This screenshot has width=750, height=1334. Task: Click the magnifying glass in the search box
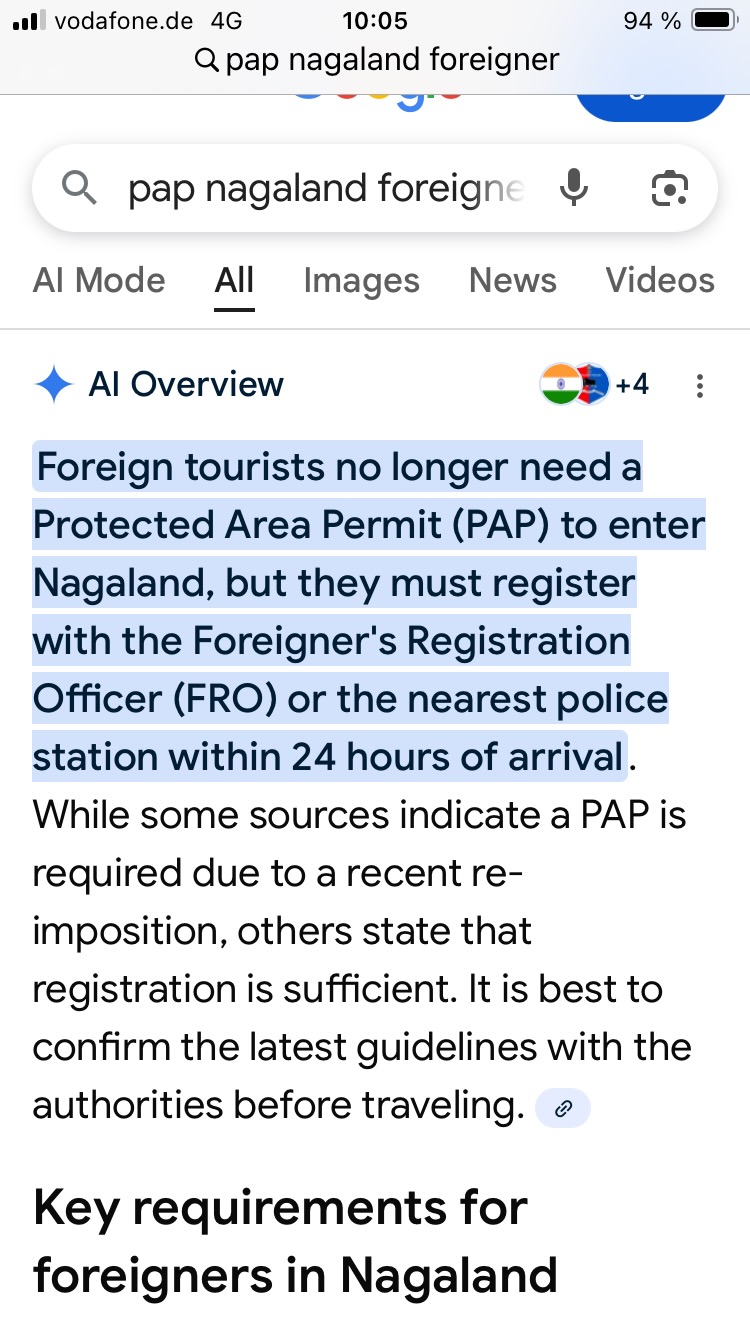(x=79, y=188)
